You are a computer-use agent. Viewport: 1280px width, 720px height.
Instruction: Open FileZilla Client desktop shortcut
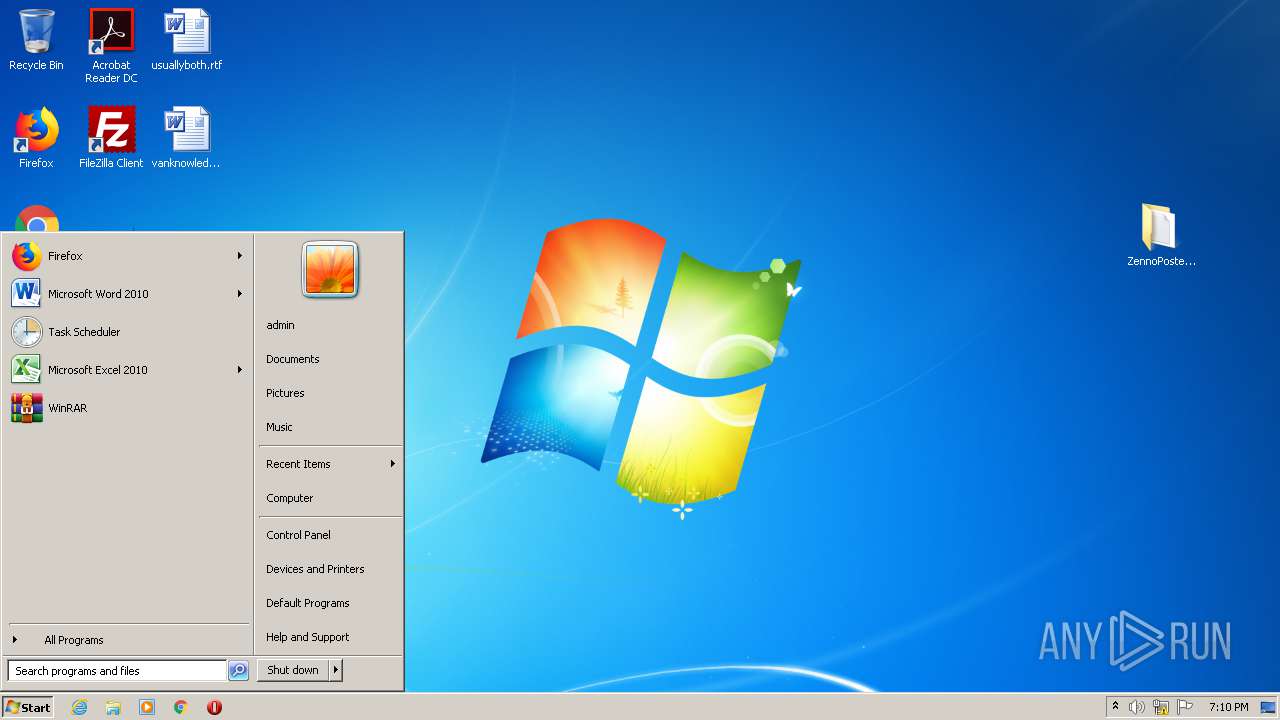pos(111,138)
